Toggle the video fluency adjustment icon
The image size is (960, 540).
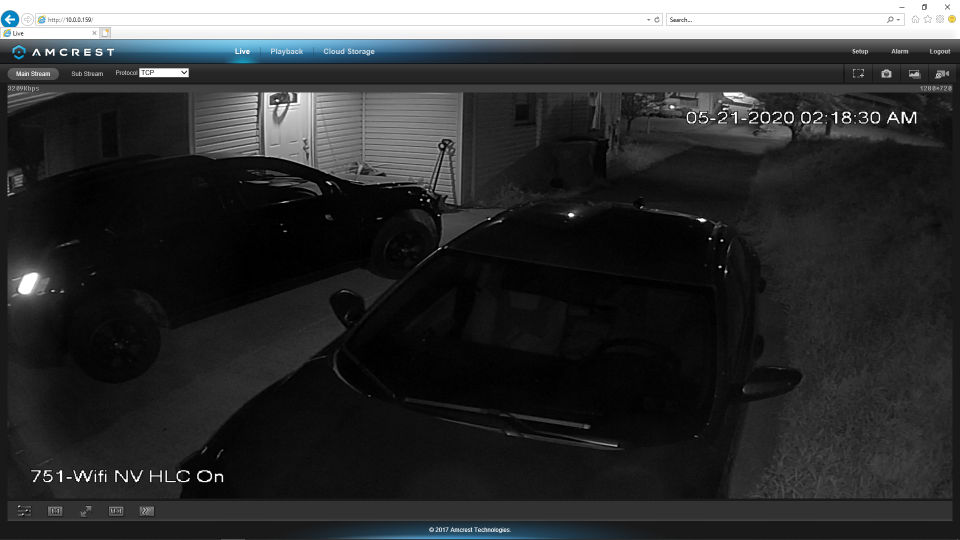click(146, 511)
